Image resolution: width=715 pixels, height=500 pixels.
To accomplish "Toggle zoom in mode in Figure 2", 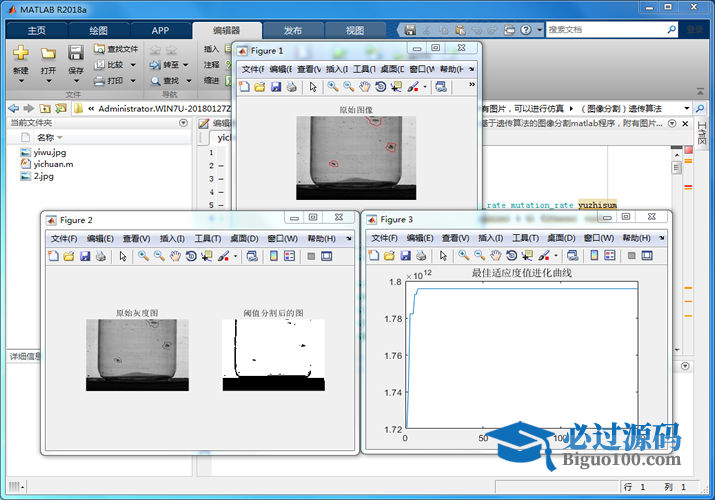I will [x=143, y=256].
